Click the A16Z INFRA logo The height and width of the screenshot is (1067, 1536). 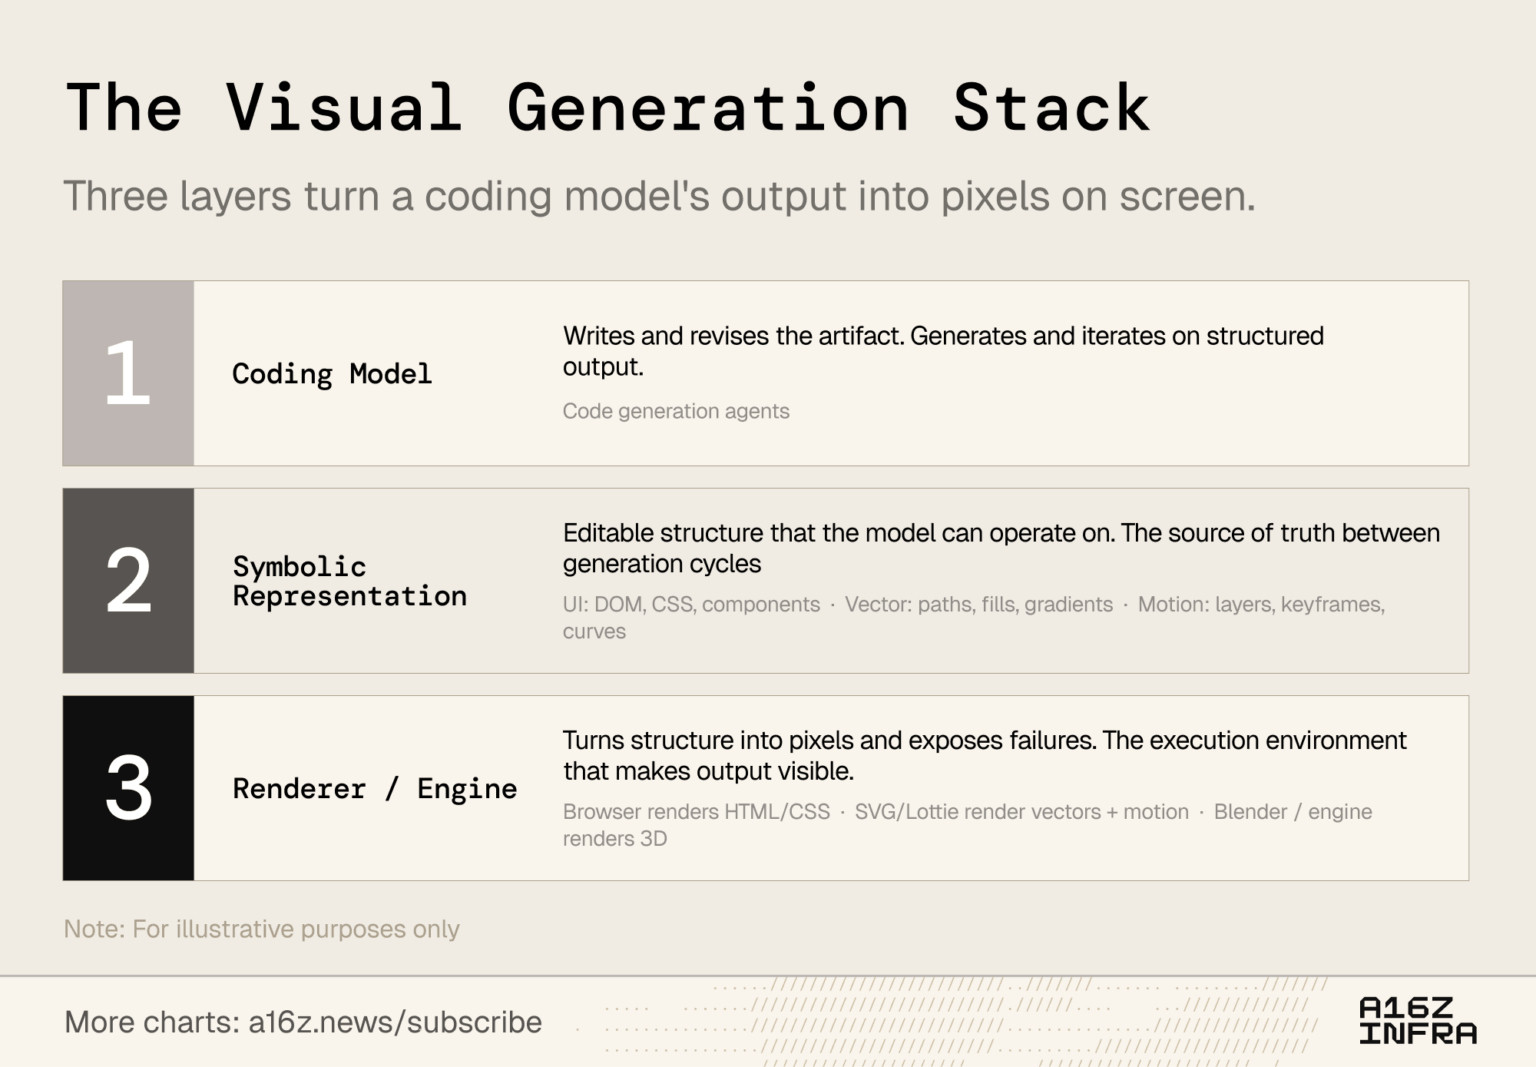pos(1417,1020)
